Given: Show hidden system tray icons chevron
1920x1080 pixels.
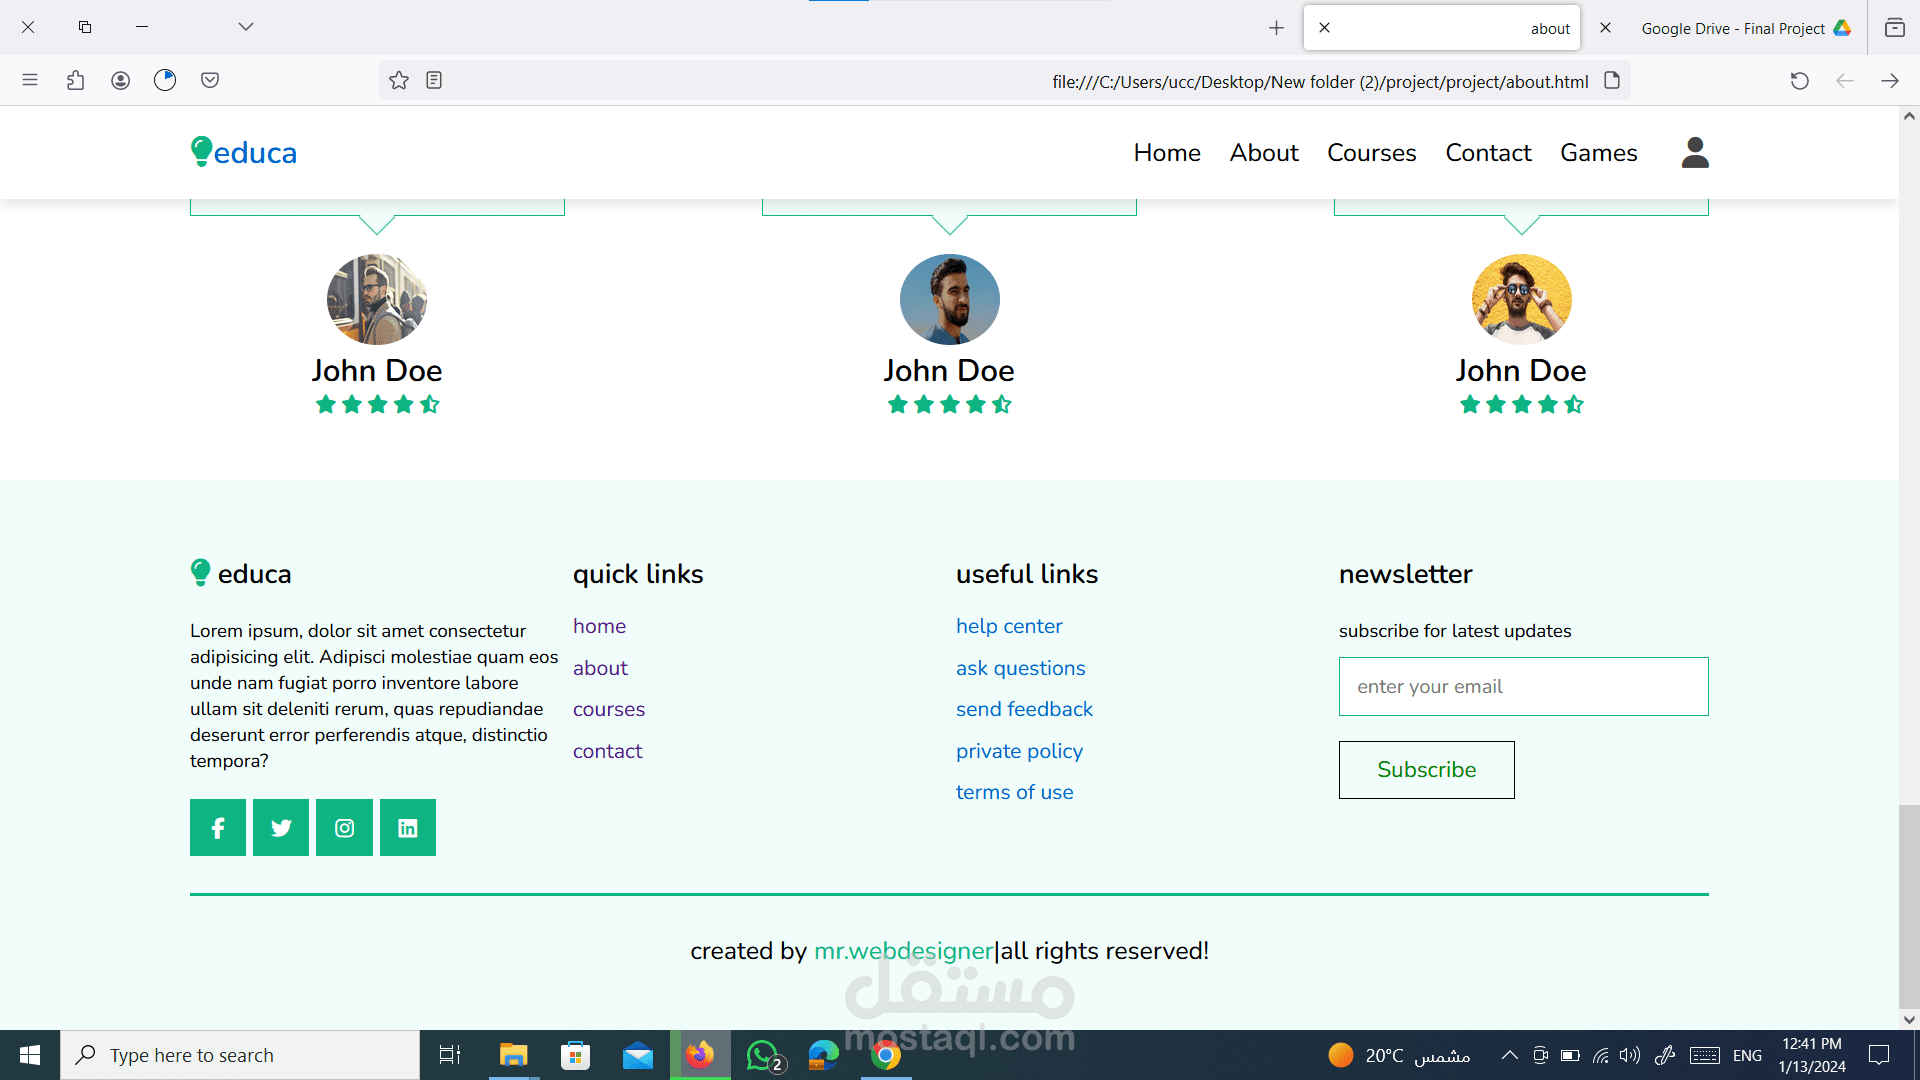Looking at the screenshot, I should (1510, 1055).
